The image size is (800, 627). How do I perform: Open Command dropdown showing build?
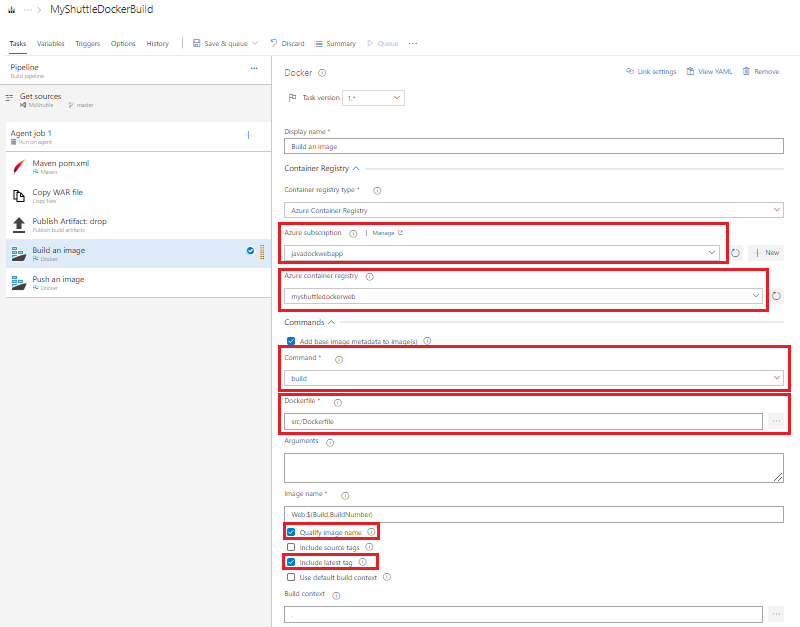pos(534,378)
